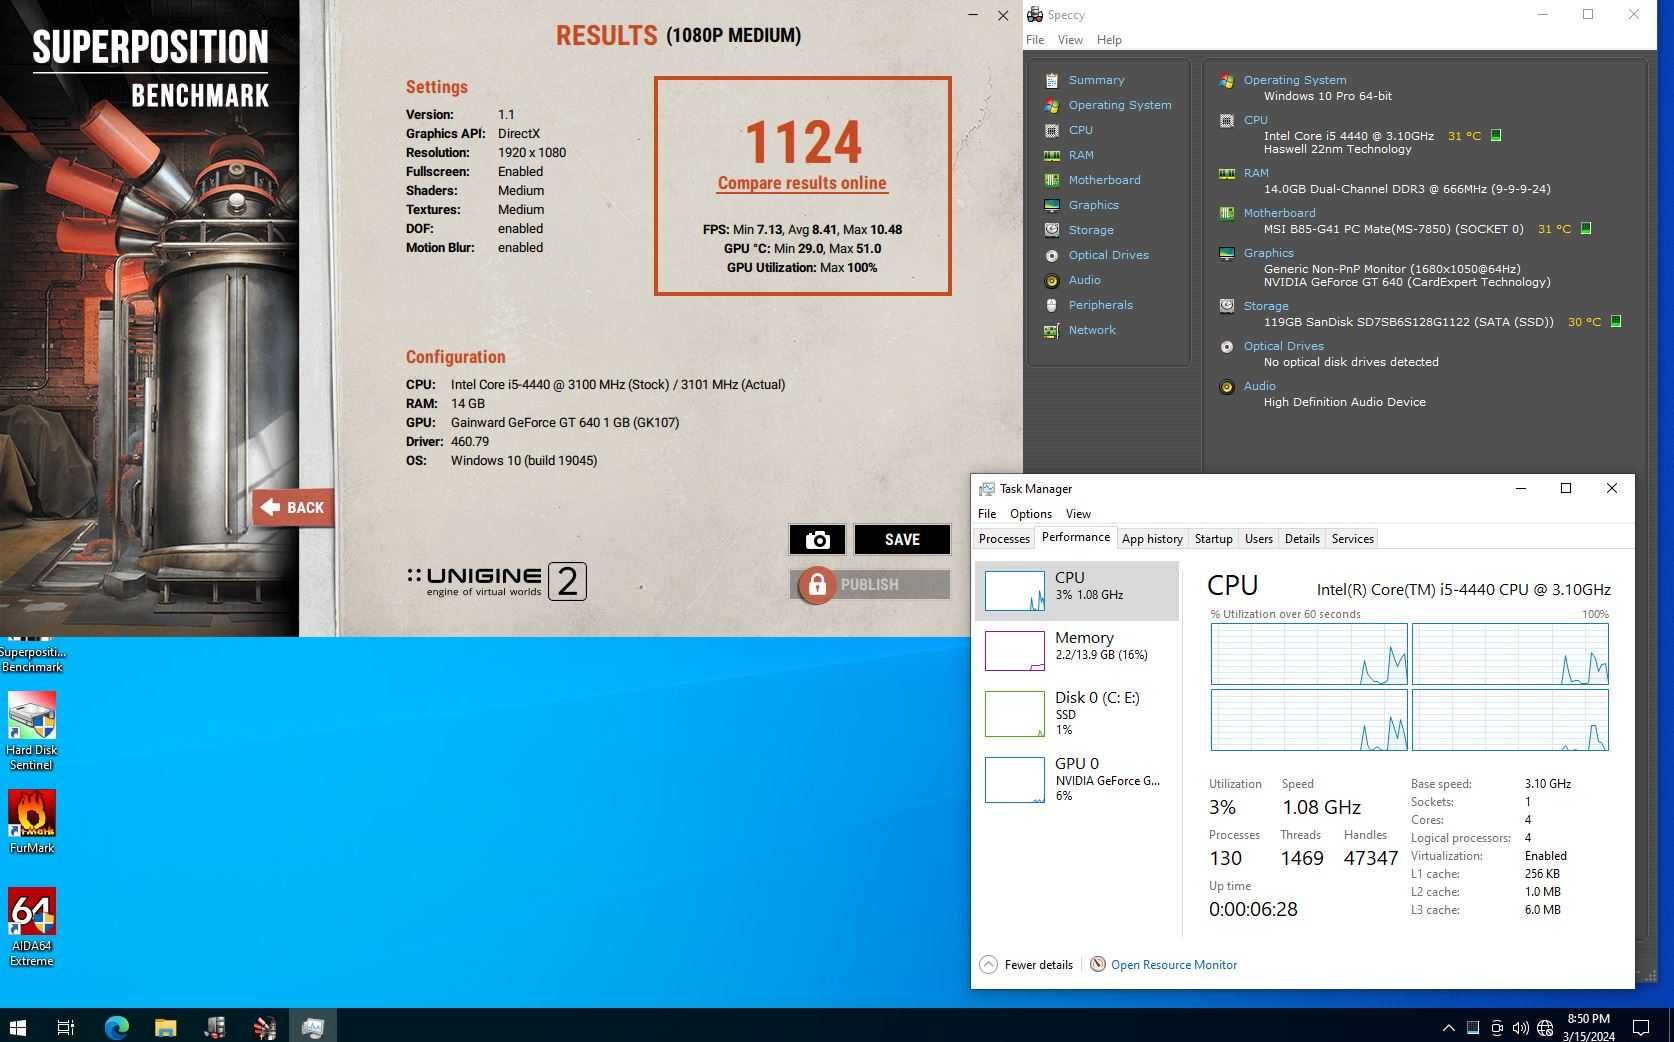
Task: Select CPU item in Speccy sidebar
Action: point(1080,130)
